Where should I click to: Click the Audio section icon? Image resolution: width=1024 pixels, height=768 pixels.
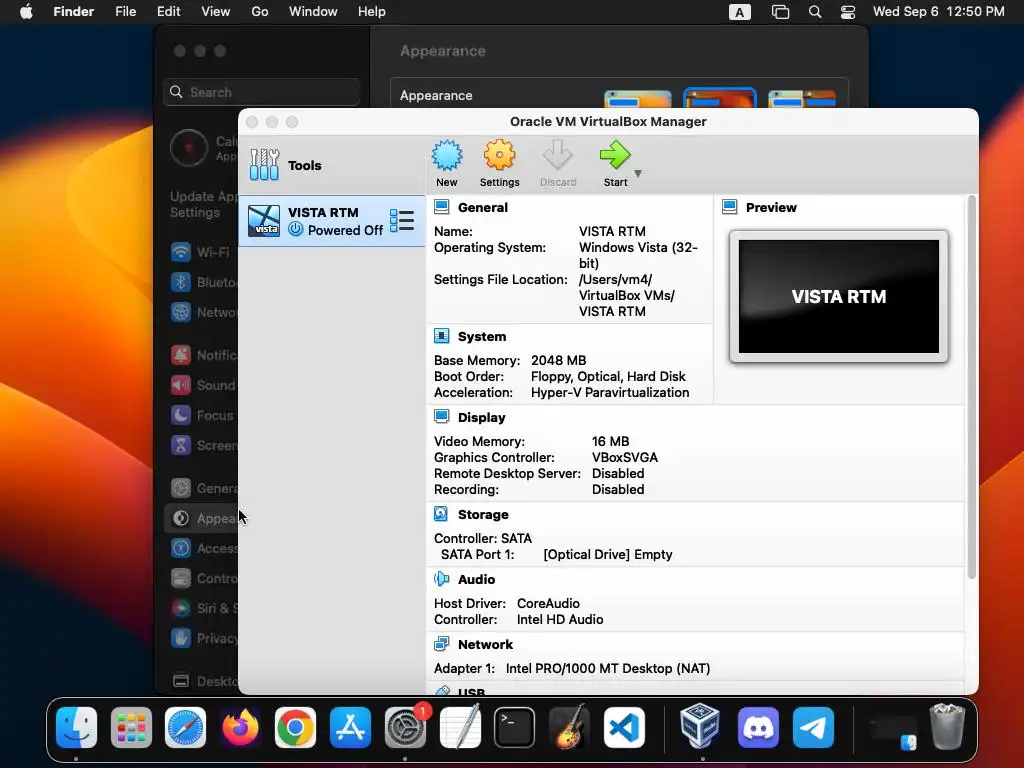(441, 579)
